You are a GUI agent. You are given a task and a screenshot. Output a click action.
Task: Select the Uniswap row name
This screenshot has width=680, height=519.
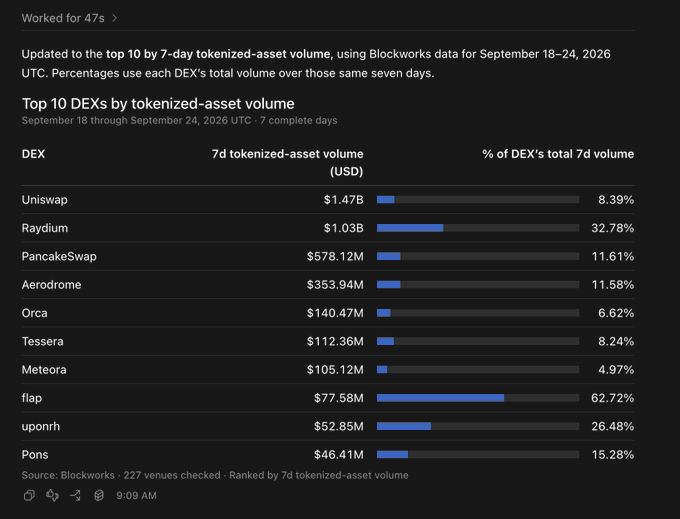[x=45, y=200]
